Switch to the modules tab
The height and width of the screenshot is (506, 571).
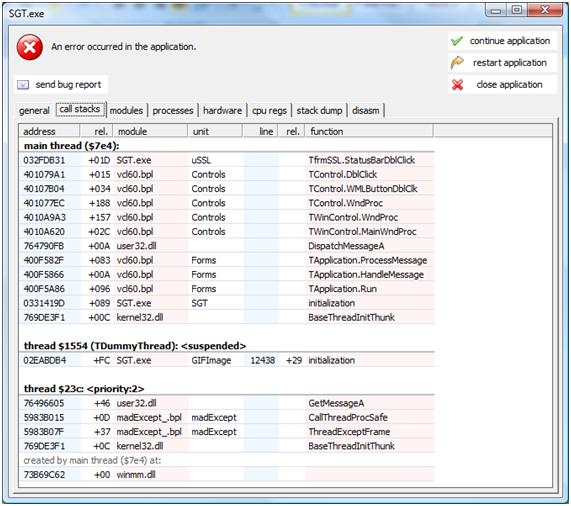pos(126,110)
